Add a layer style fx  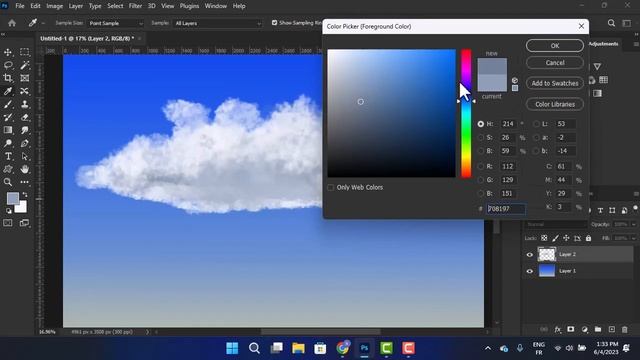click(x=558, y=329)
